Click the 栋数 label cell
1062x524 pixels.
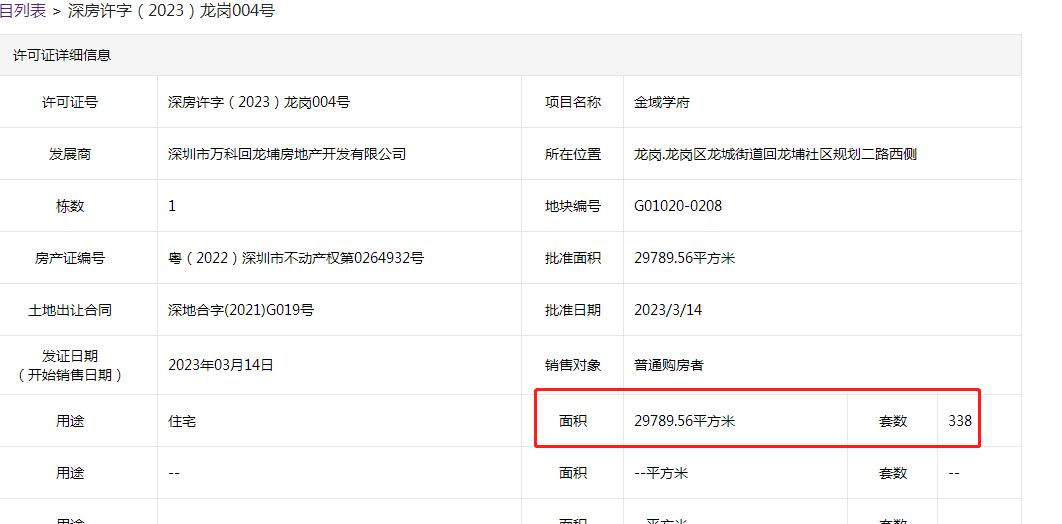pos(70,206)
